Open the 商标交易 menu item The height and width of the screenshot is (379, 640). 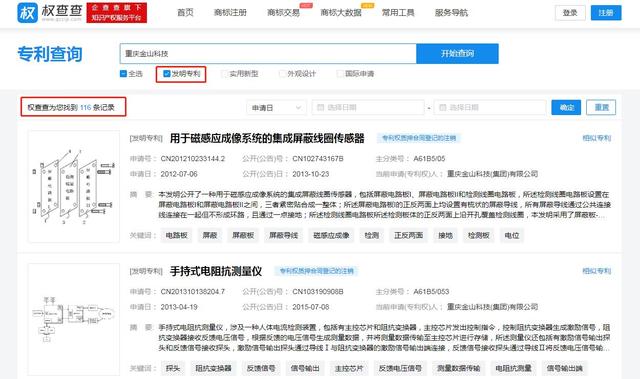tap(283, 13)
